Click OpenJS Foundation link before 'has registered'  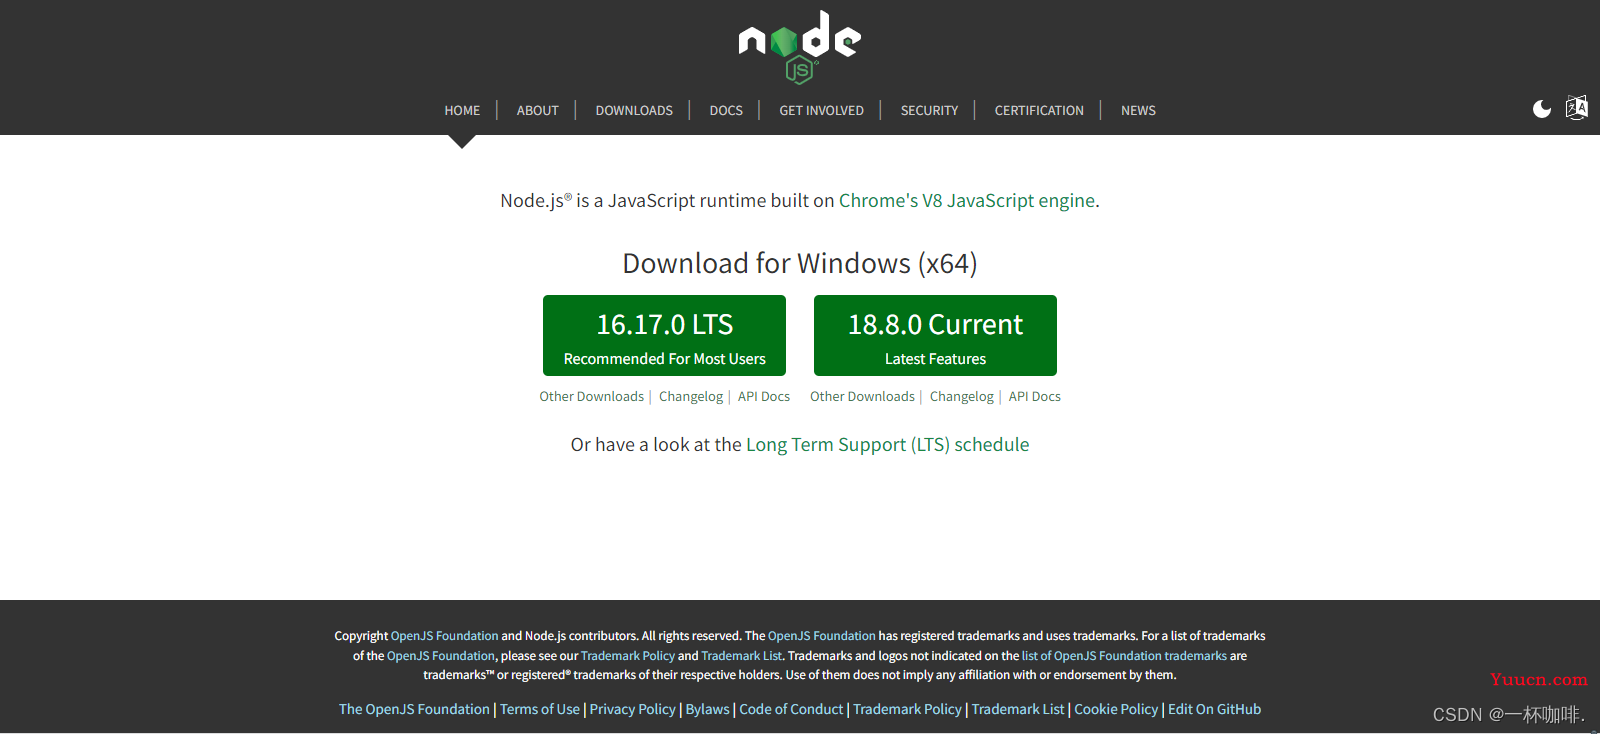point(822,636)
